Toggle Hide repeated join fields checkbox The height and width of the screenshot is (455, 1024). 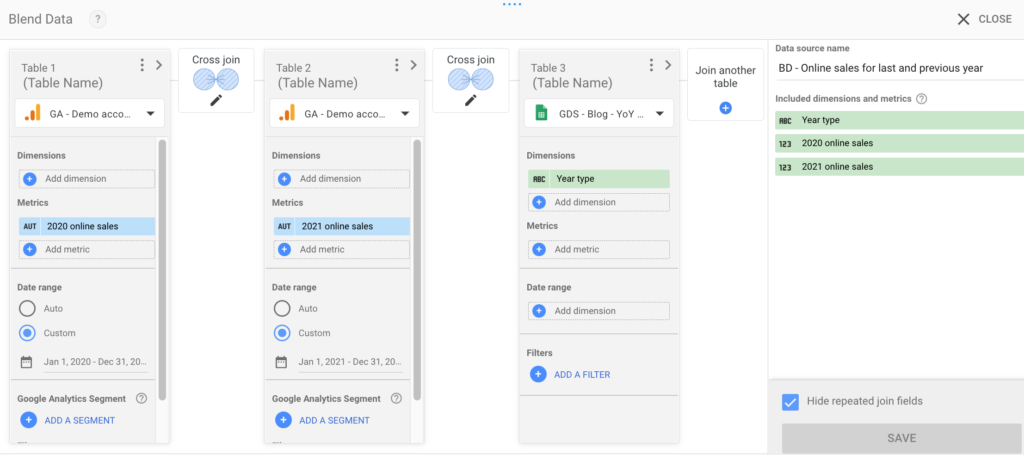790,401
